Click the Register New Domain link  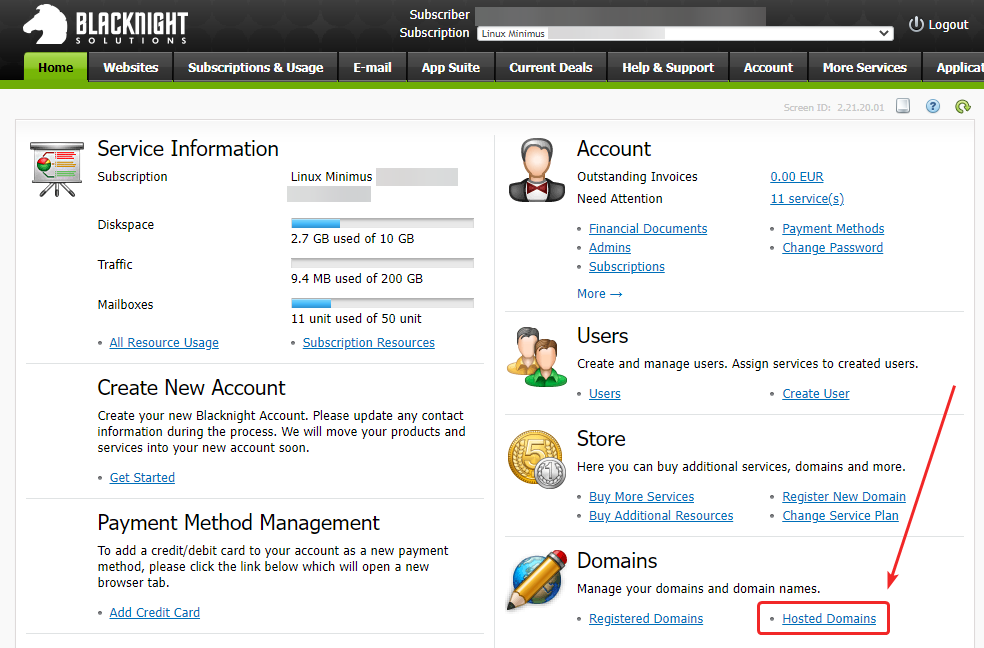coord(843,497)
